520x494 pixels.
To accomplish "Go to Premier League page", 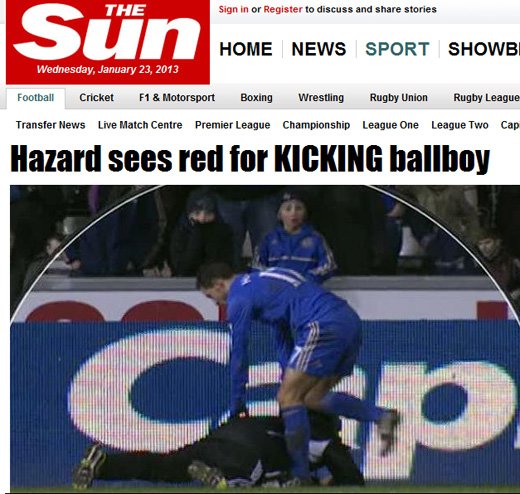I will click(233, 125).
